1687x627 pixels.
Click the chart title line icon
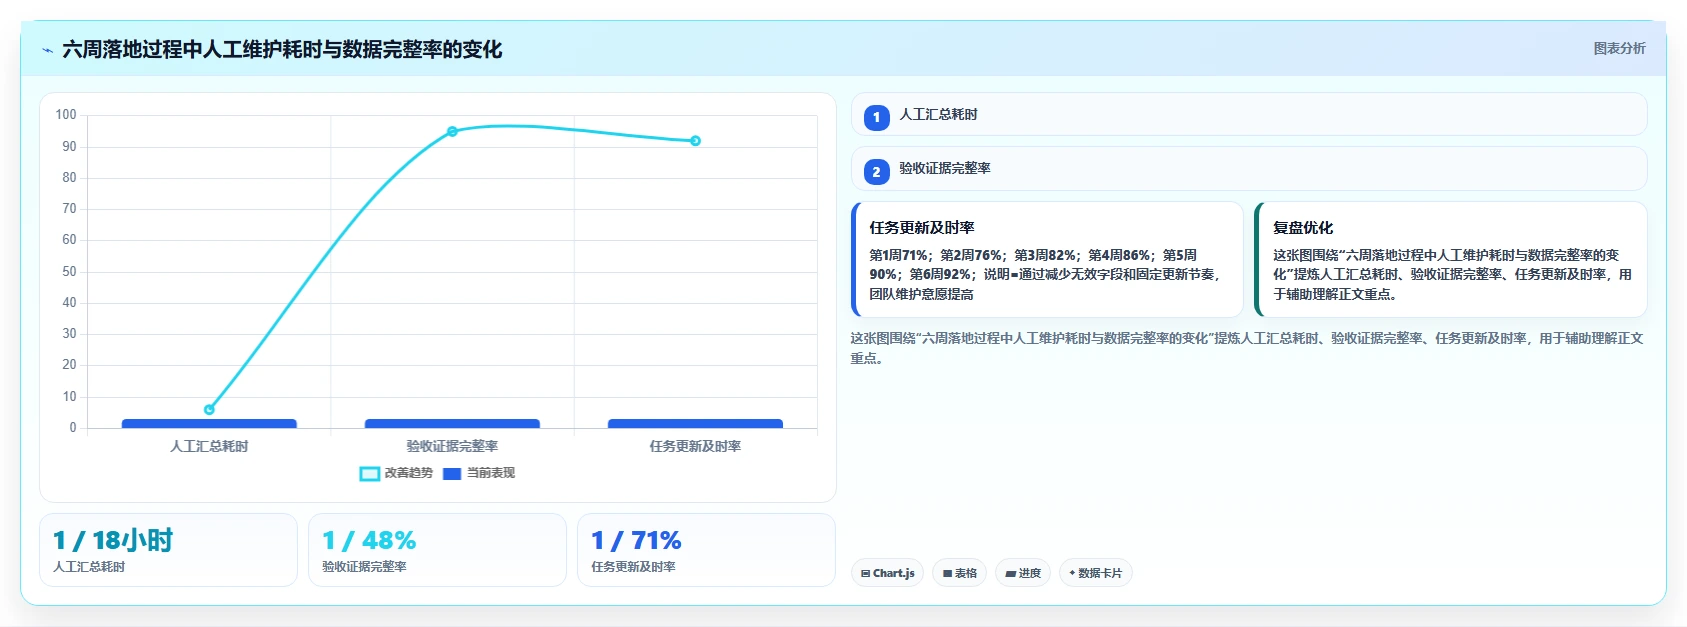tap(47, 50)
